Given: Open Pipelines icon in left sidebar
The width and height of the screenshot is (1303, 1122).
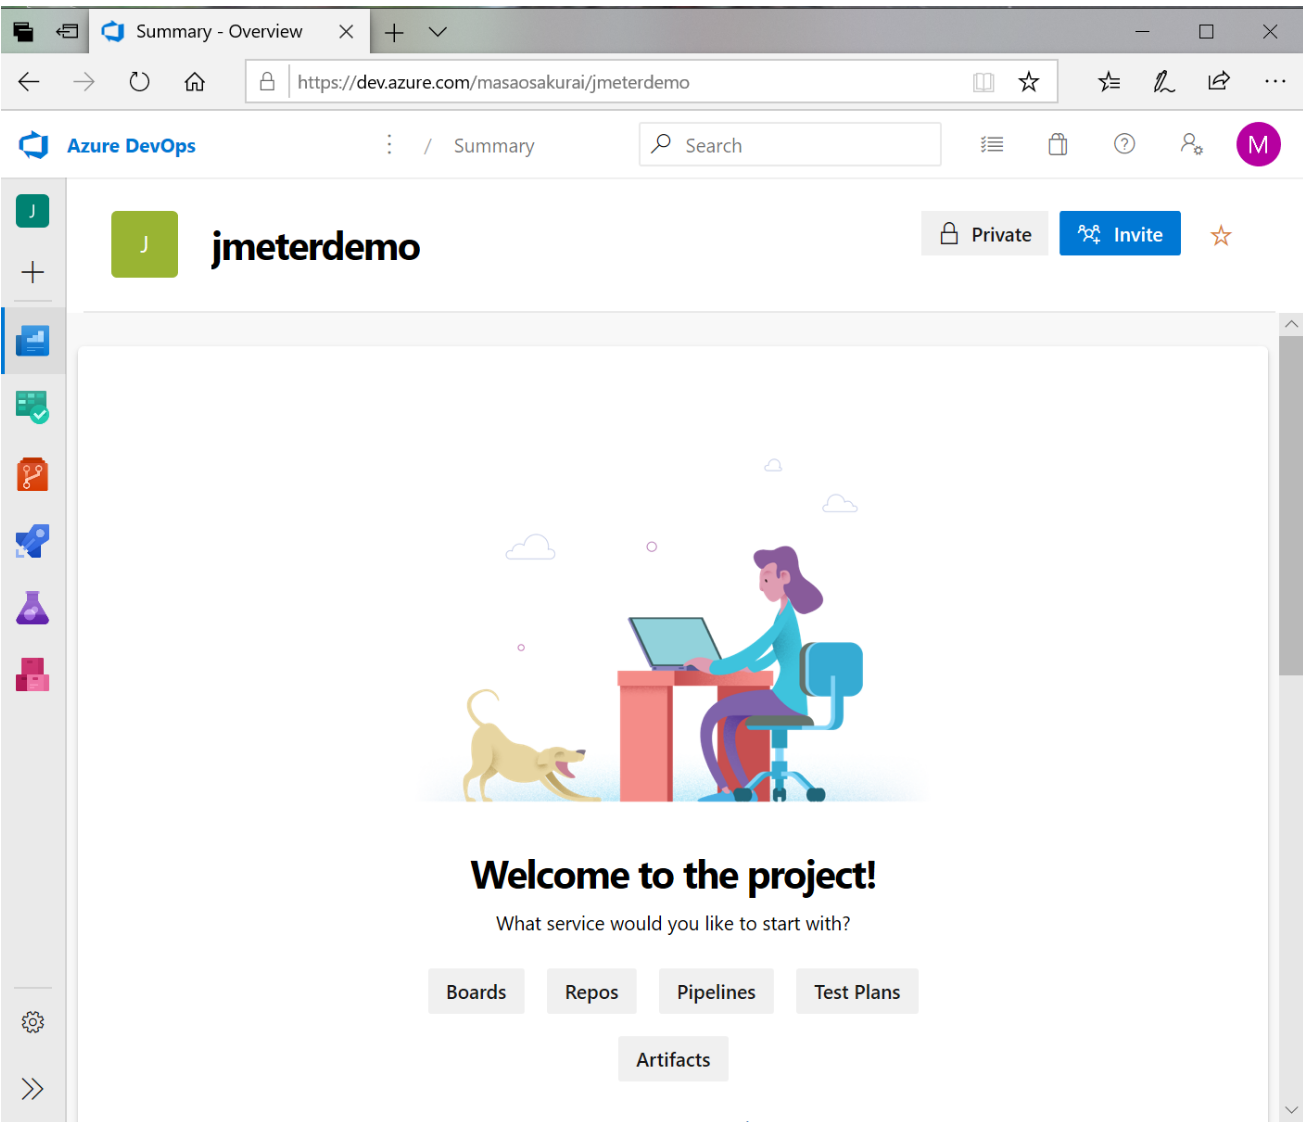Looking at the screenshot, I should [32, 541].
